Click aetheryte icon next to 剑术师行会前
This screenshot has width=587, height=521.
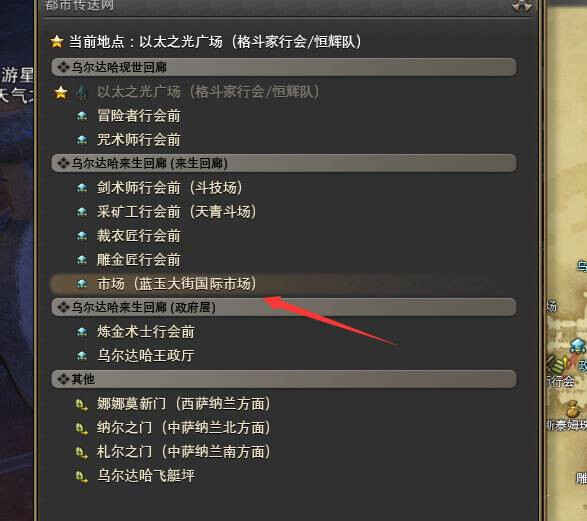tap(82, 188)
